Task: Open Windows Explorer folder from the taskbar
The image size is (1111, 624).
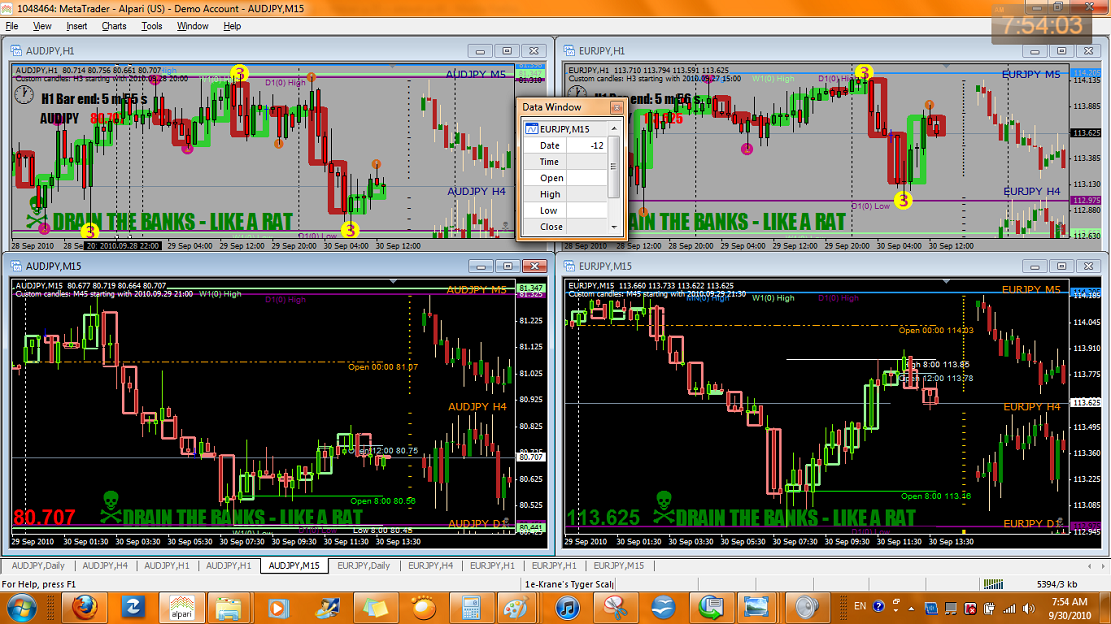Action: pos(229,608)
